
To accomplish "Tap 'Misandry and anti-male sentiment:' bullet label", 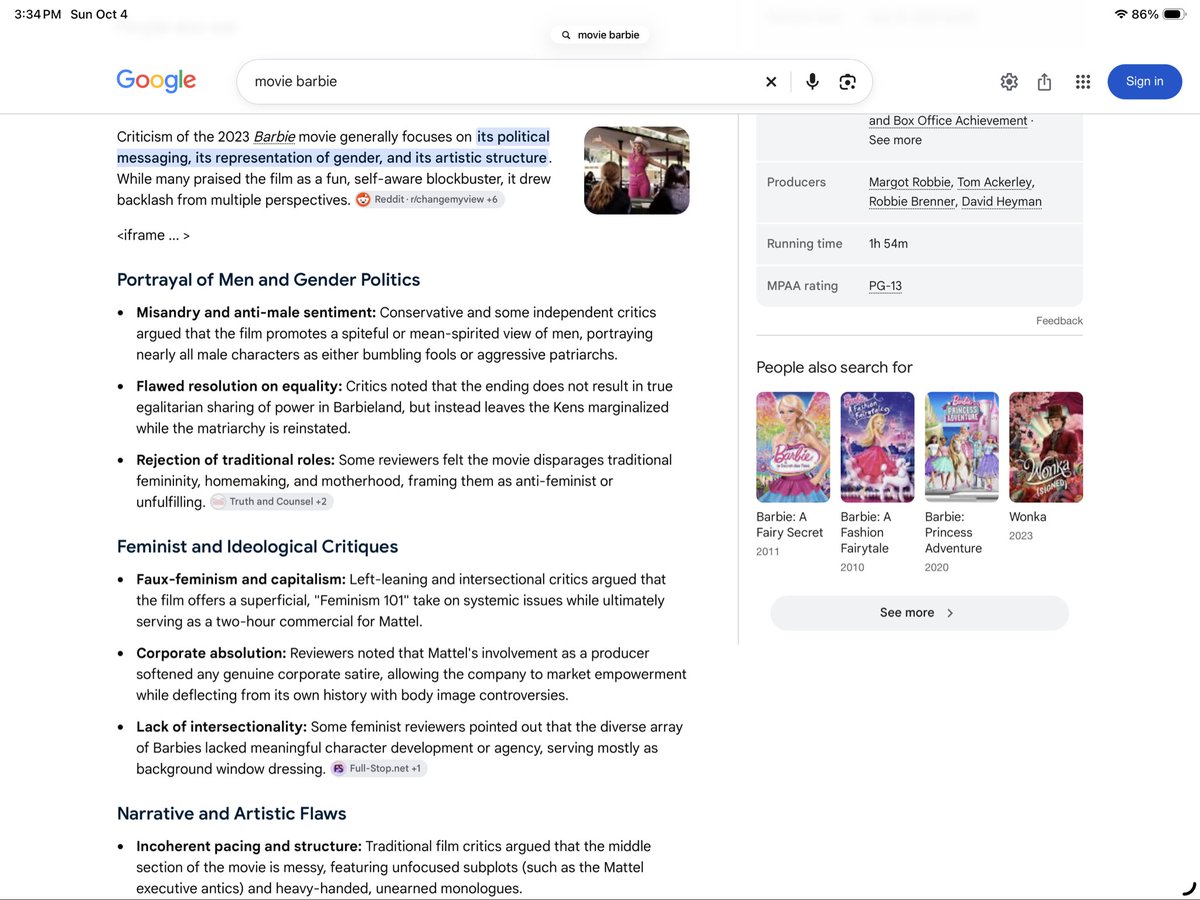I will click(256, 313).
